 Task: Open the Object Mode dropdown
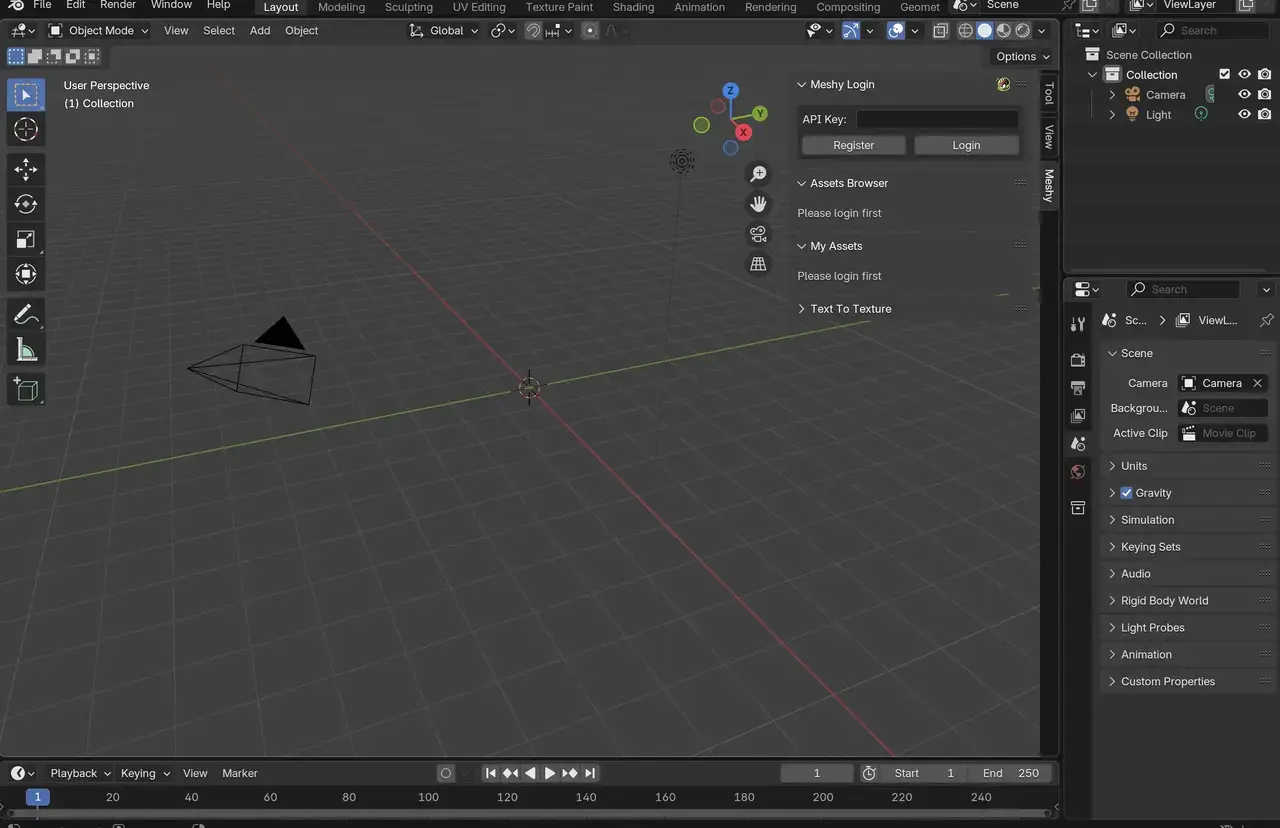click(x=99, y=30)
